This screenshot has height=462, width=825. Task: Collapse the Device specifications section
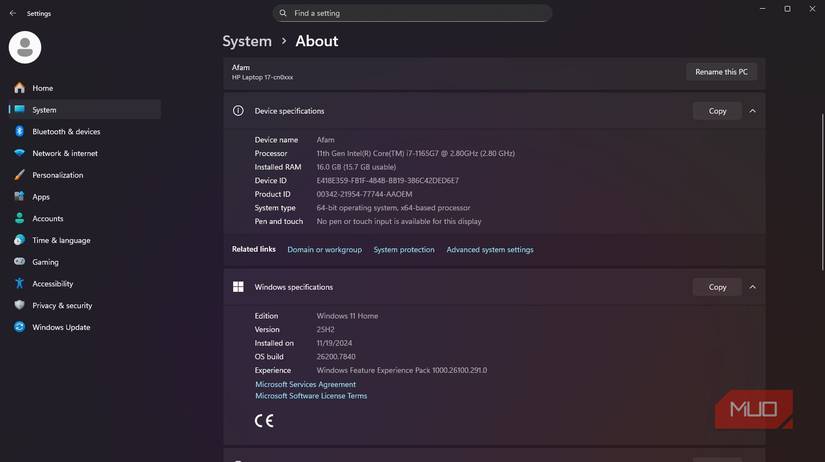pos(752,111)
